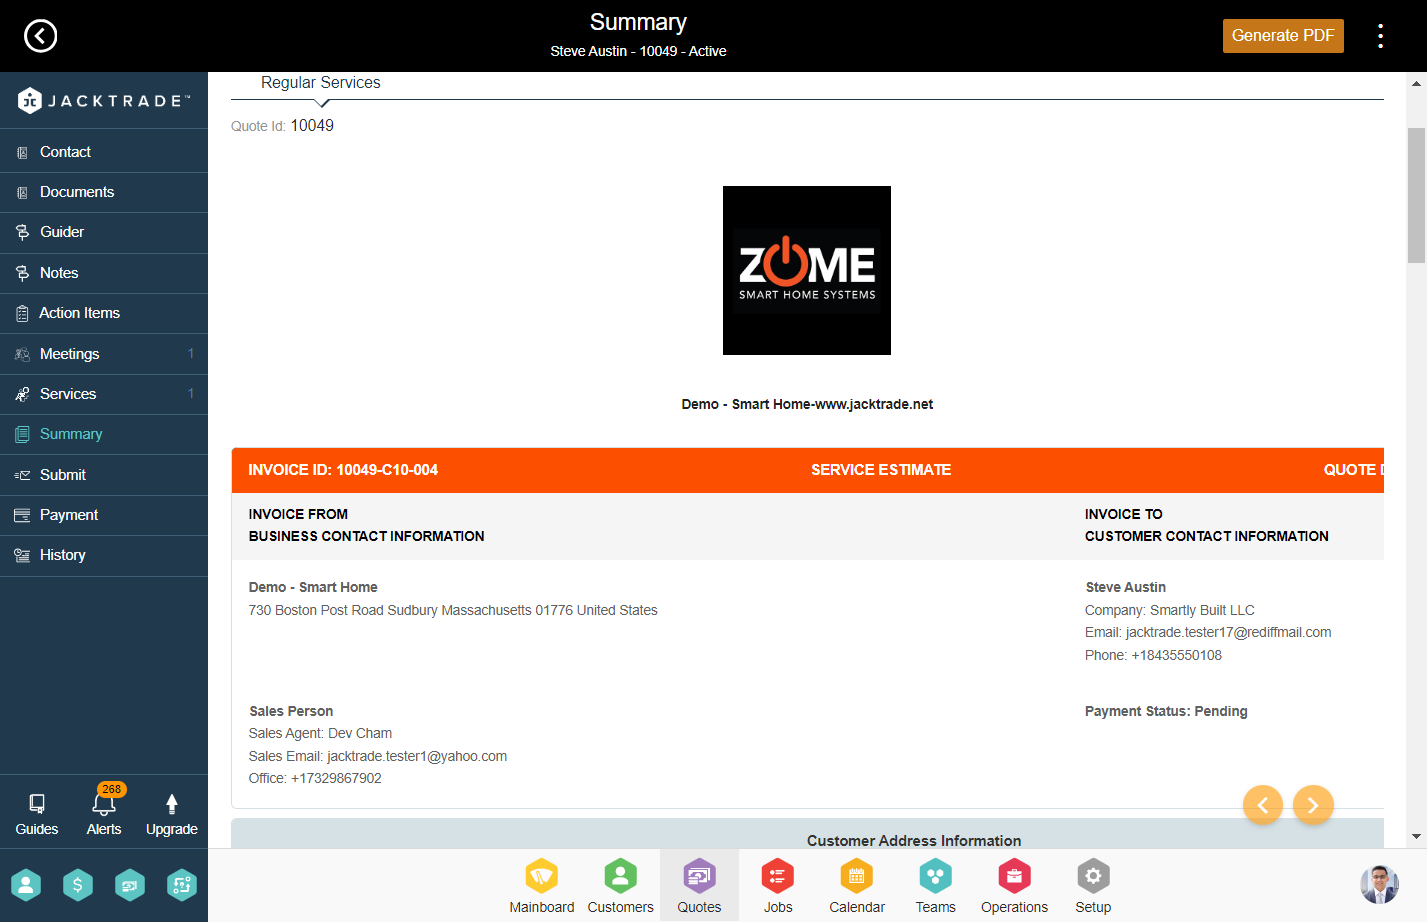Click the scrollbar up arrow
Image resolution: width=1427 pixels, height=922 pixels.
pyautogui.click(x=1416, y=83)
